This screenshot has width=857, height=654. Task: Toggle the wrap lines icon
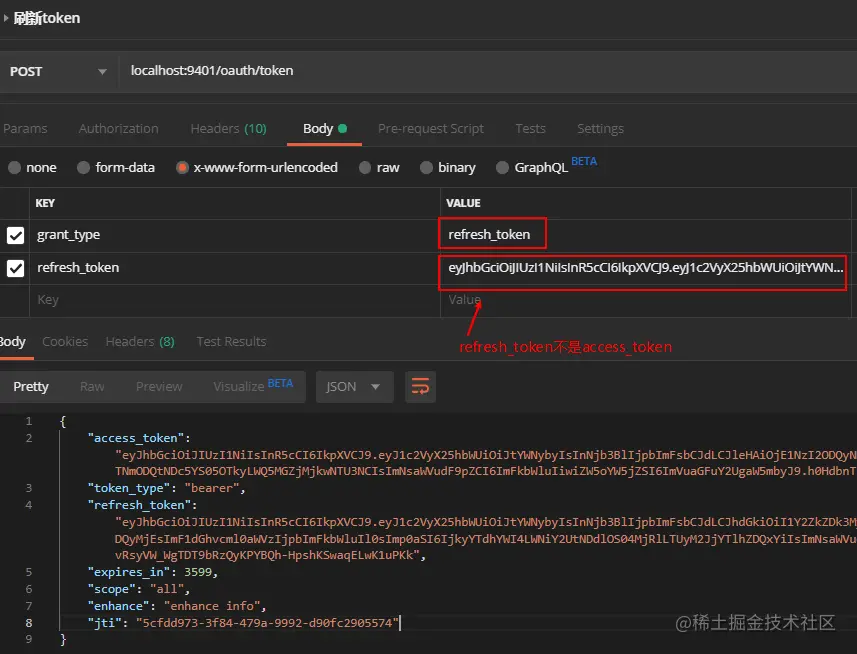(420, 387)
